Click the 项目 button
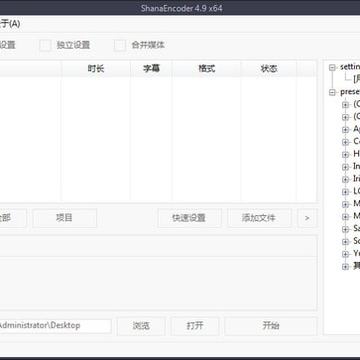 (x=65, y=218)
